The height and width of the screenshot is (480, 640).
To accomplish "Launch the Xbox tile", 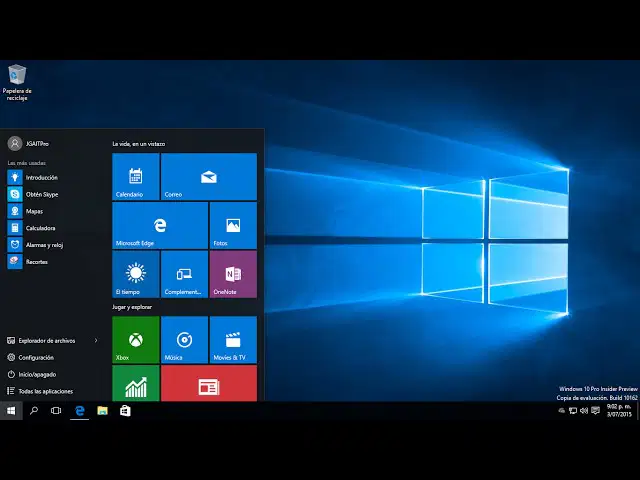I will 136,340.
